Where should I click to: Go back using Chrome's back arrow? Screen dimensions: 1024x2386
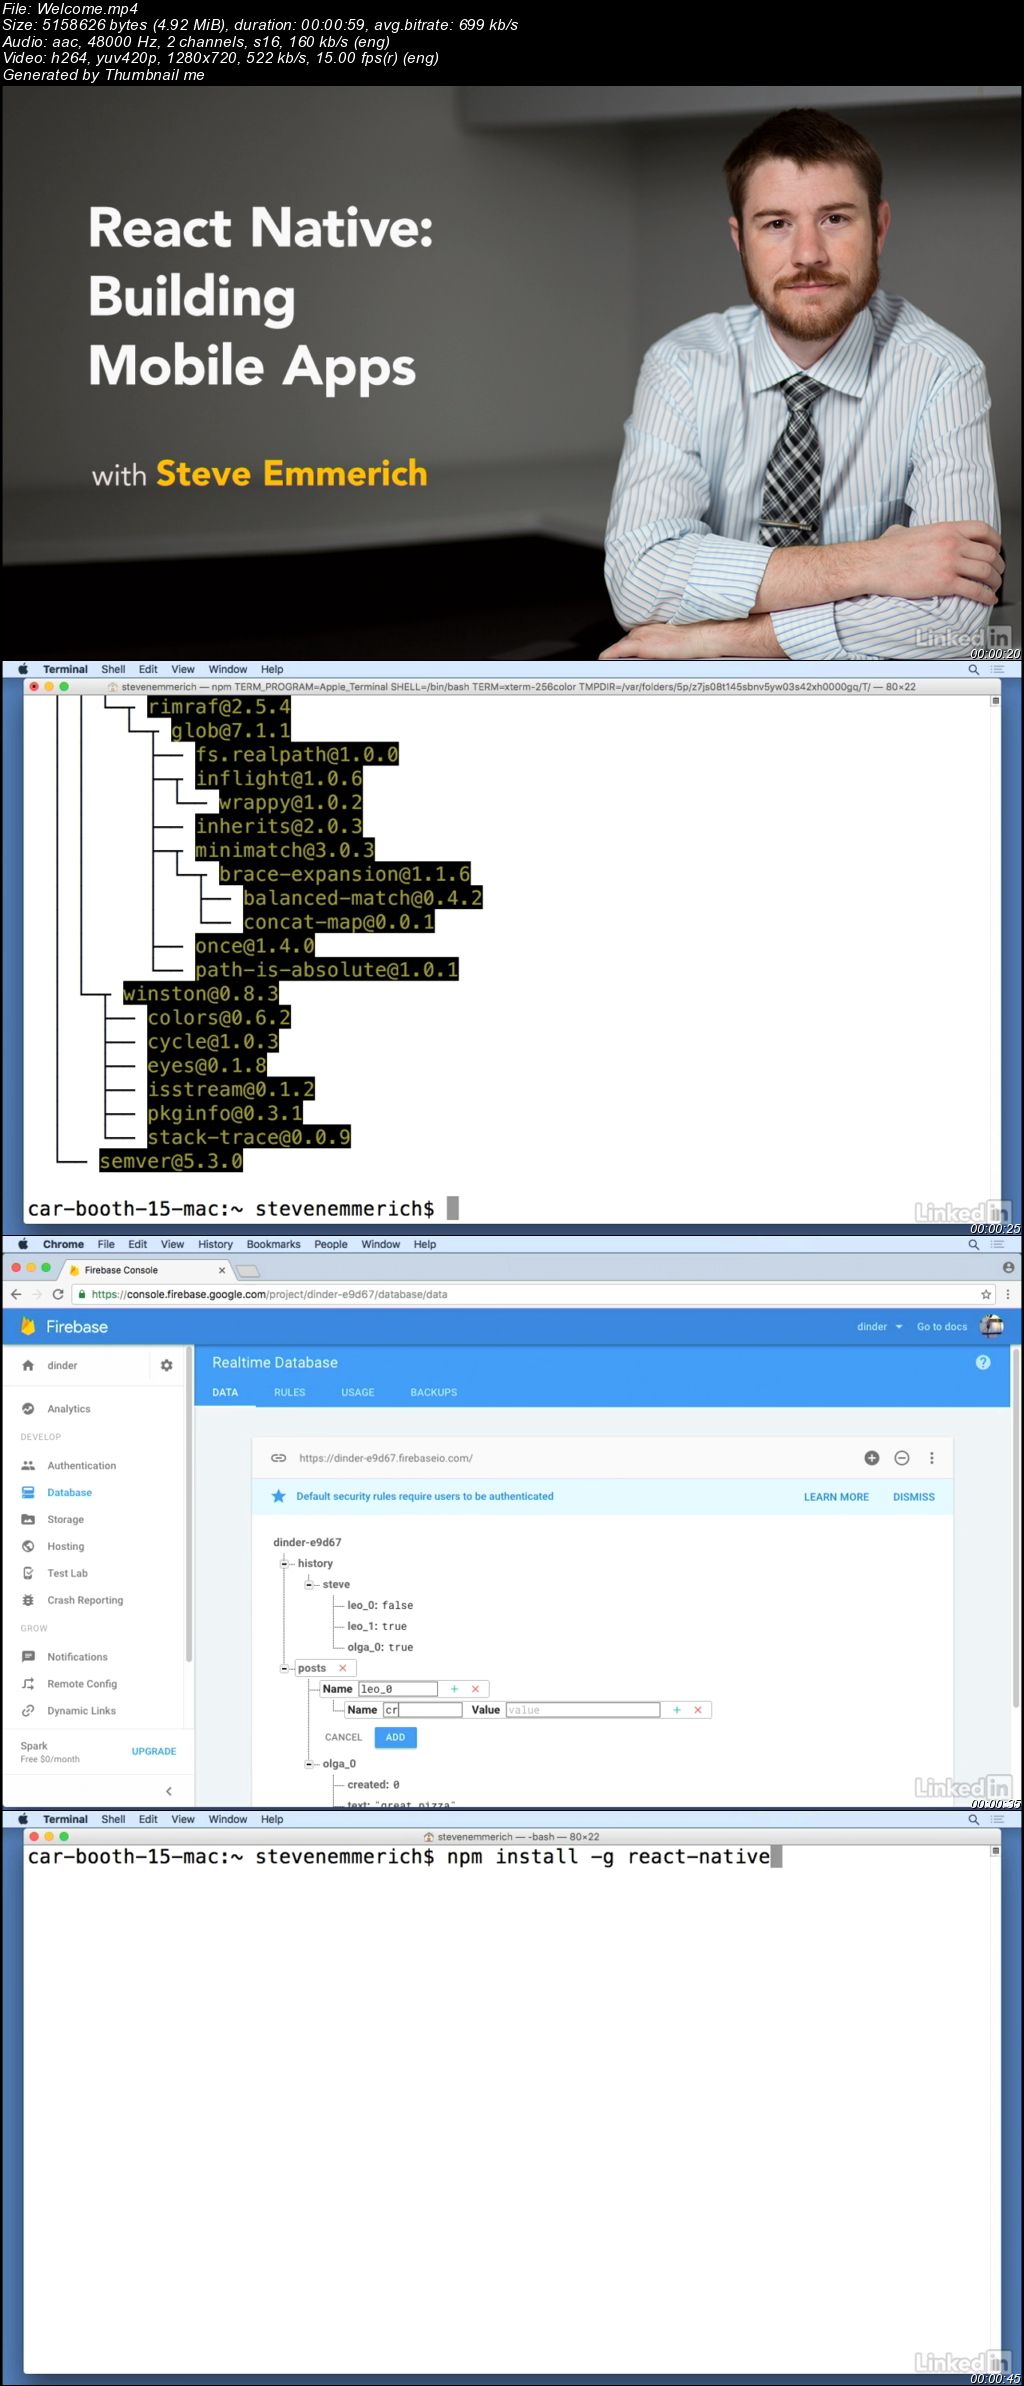pos(15,1294)
